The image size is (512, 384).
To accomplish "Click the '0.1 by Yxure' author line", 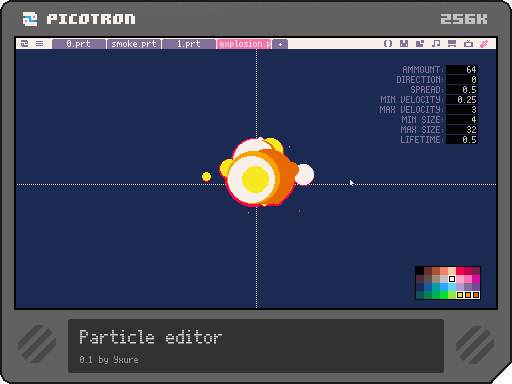I will point(109,360).
